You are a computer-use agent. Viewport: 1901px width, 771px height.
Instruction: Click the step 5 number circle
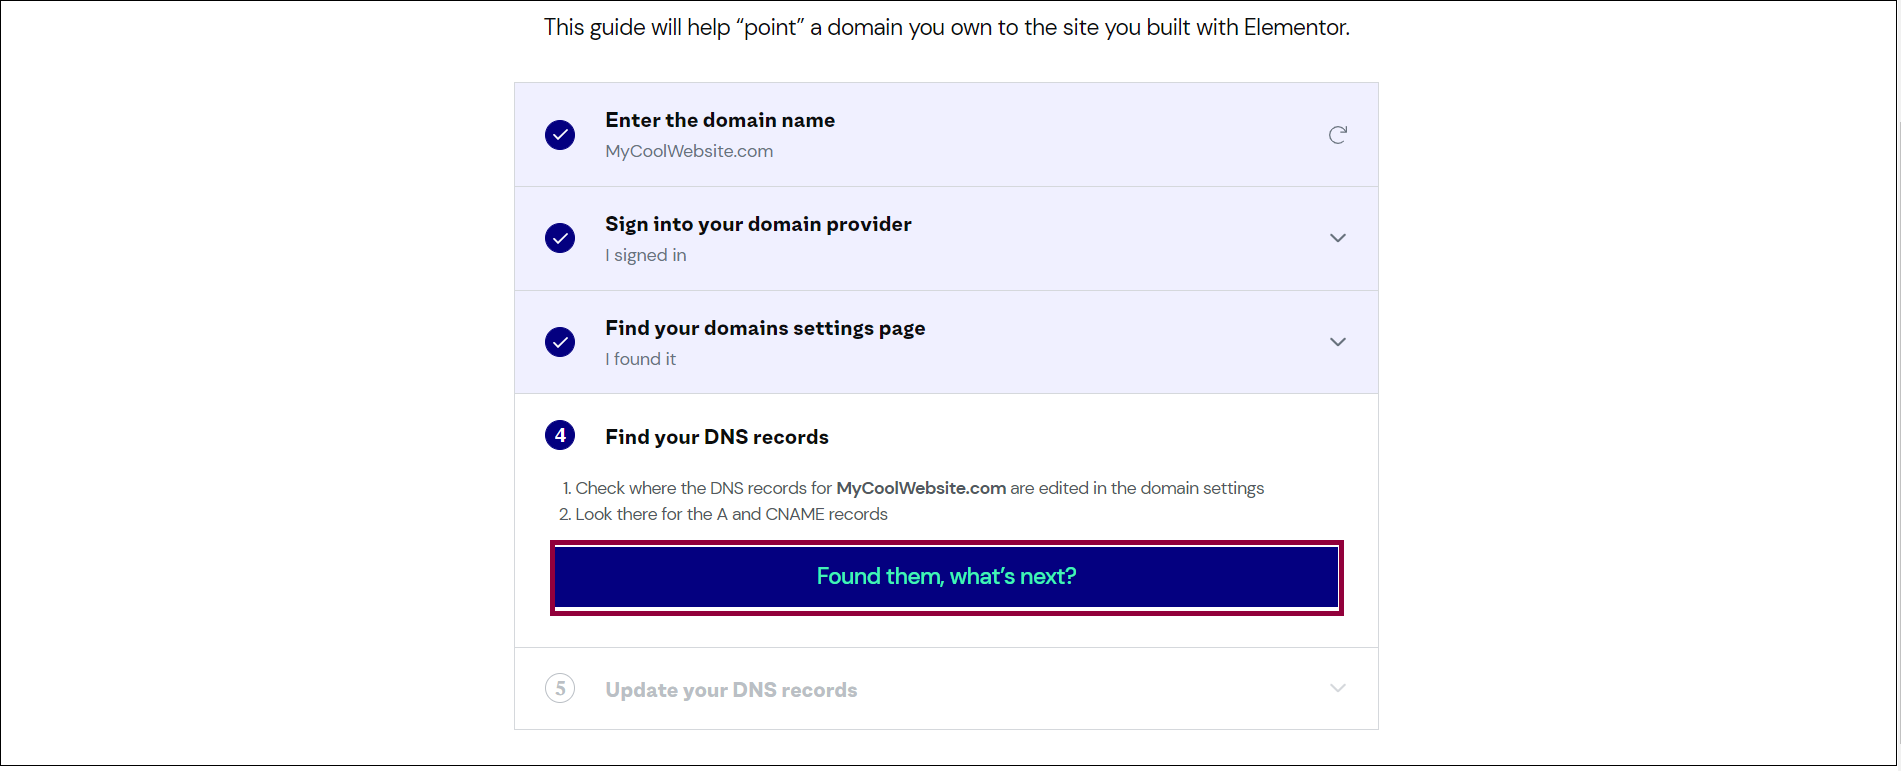(x=560, y=688)
